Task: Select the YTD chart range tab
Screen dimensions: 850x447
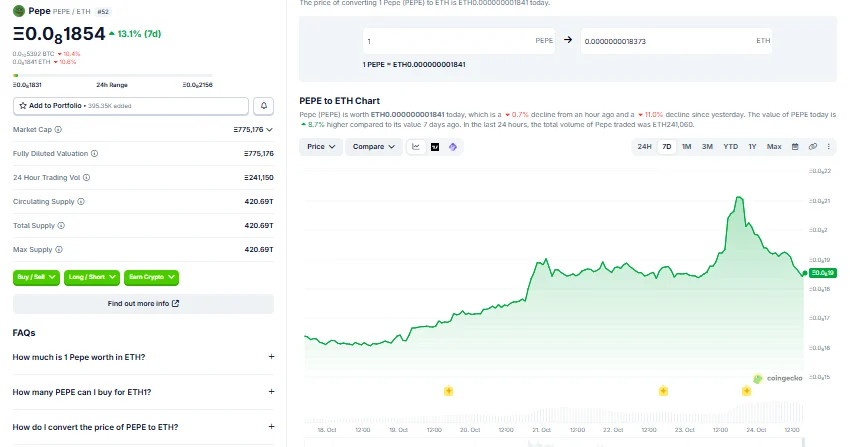Action: click(x=730, y=147)
